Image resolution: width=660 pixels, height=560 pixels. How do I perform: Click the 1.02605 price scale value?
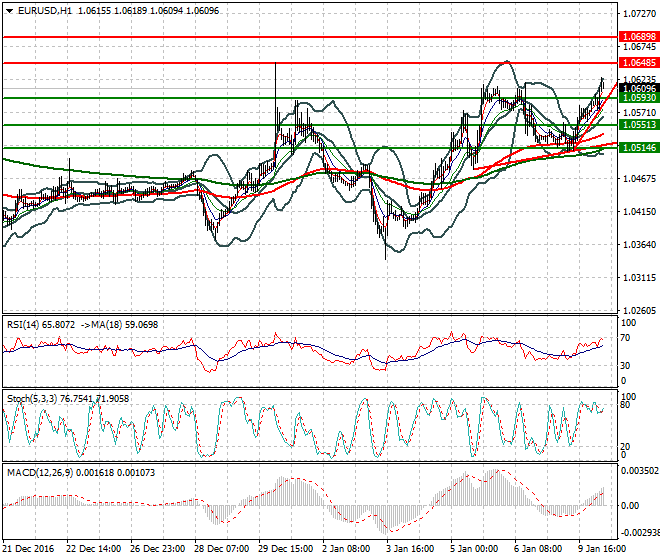click(639, 311)
